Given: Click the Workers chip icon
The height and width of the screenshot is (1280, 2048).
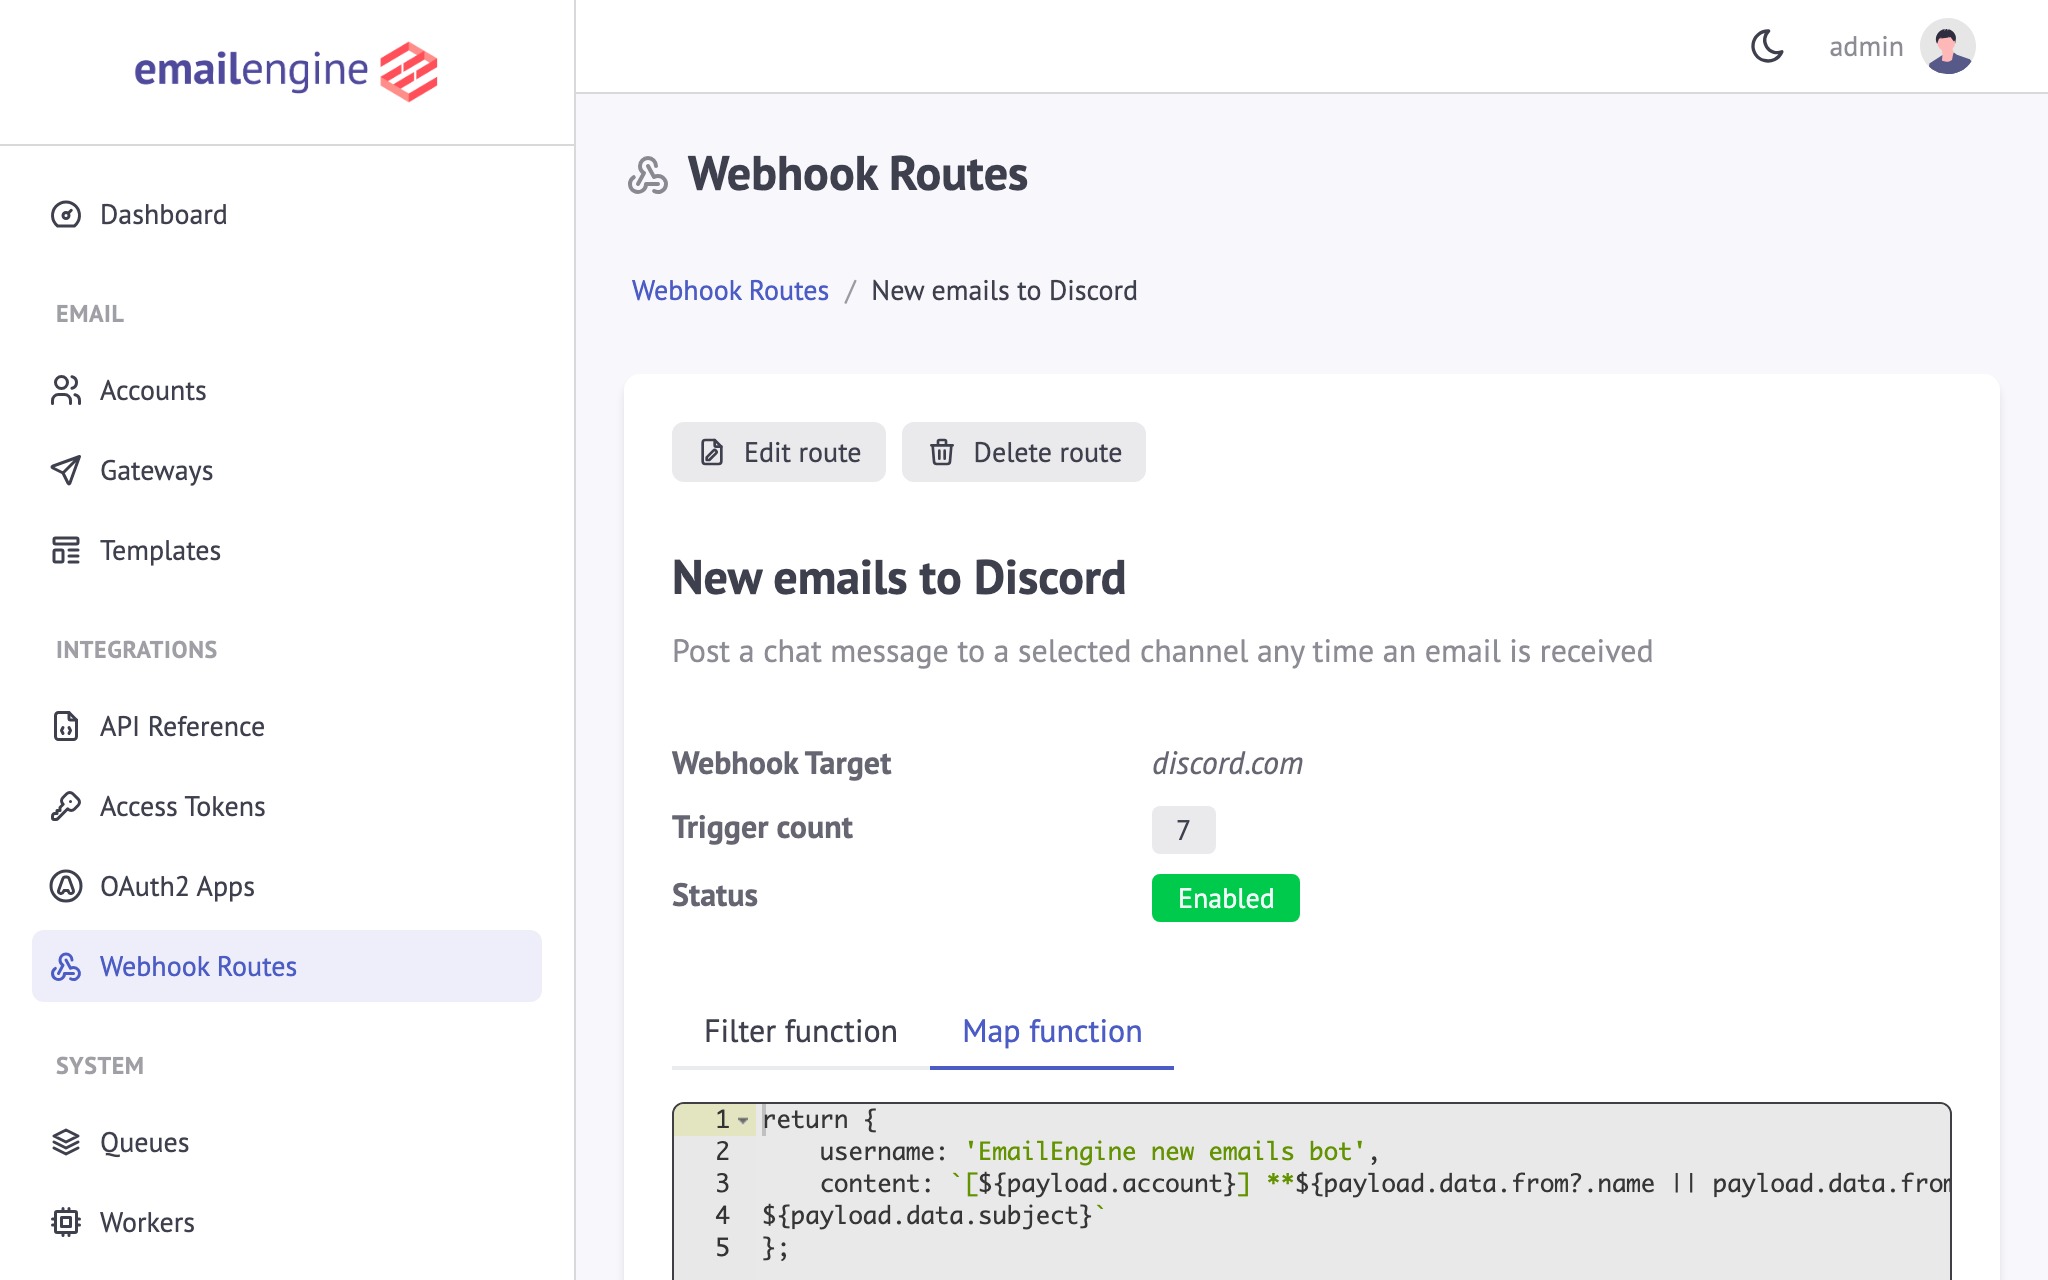Looking at the screenshot, I should [x=66, y=1222].
